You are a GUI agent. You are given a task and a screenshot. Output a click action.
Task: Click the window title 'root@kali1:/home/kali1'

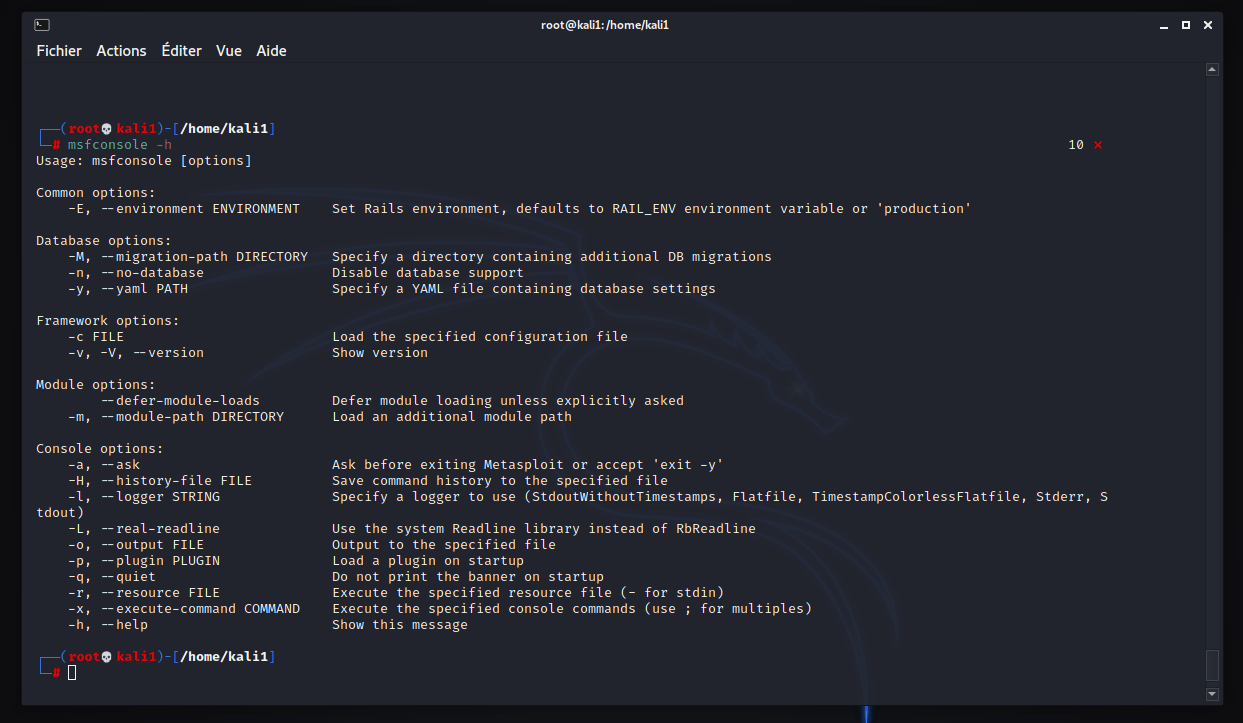[605, 25]
